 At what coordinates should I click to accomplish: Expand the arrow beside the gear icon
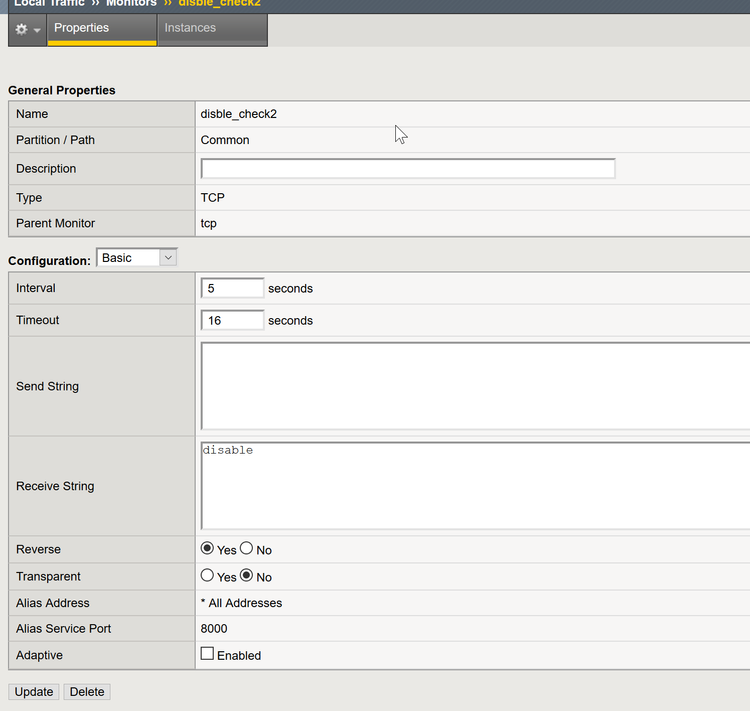pos(37,30)
